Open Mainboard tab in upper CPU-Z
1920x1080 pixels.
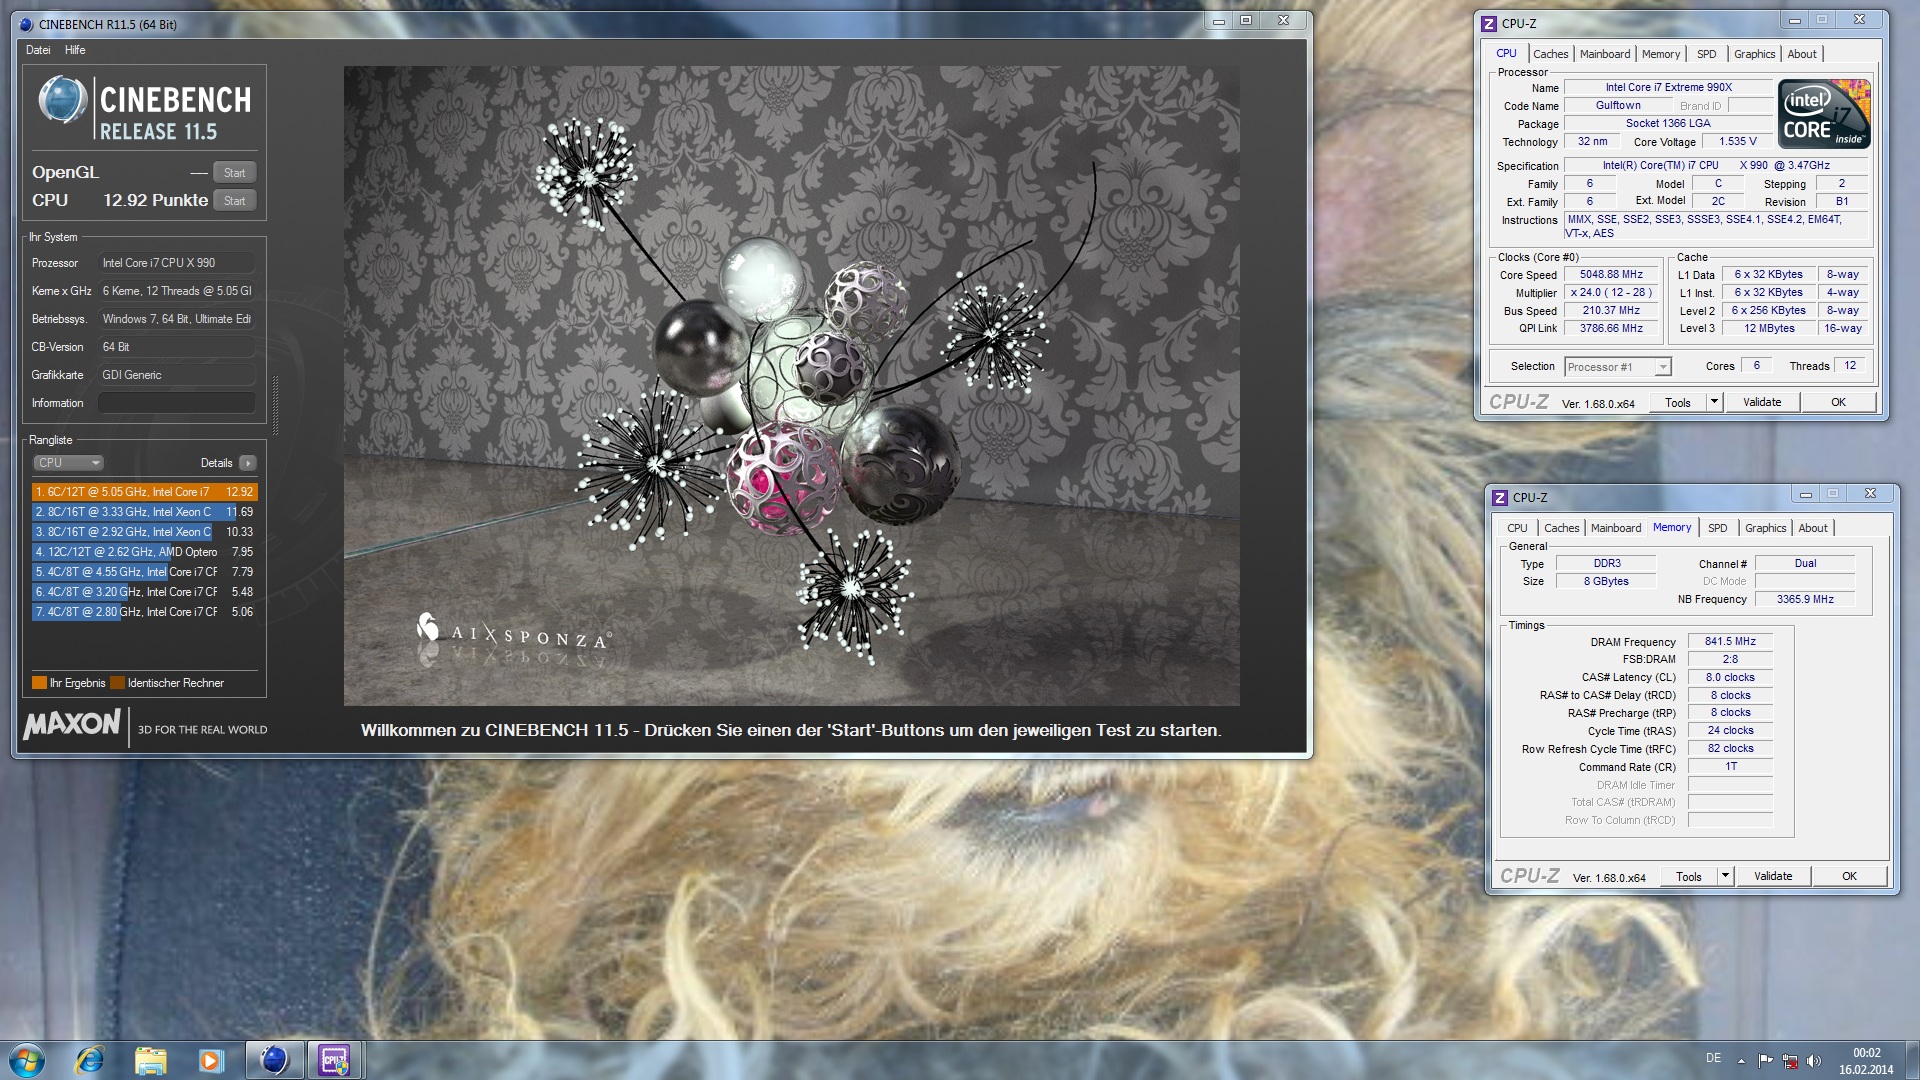pyautogui.click(x=1605, y=54)
